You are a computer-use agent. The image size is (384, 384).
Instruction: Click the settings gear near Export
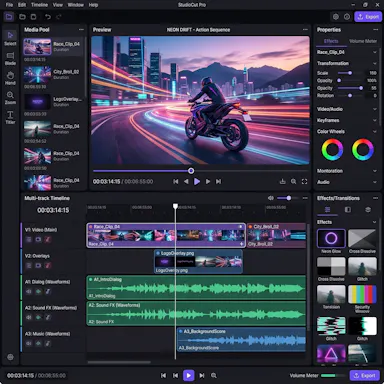pos(336,17)
